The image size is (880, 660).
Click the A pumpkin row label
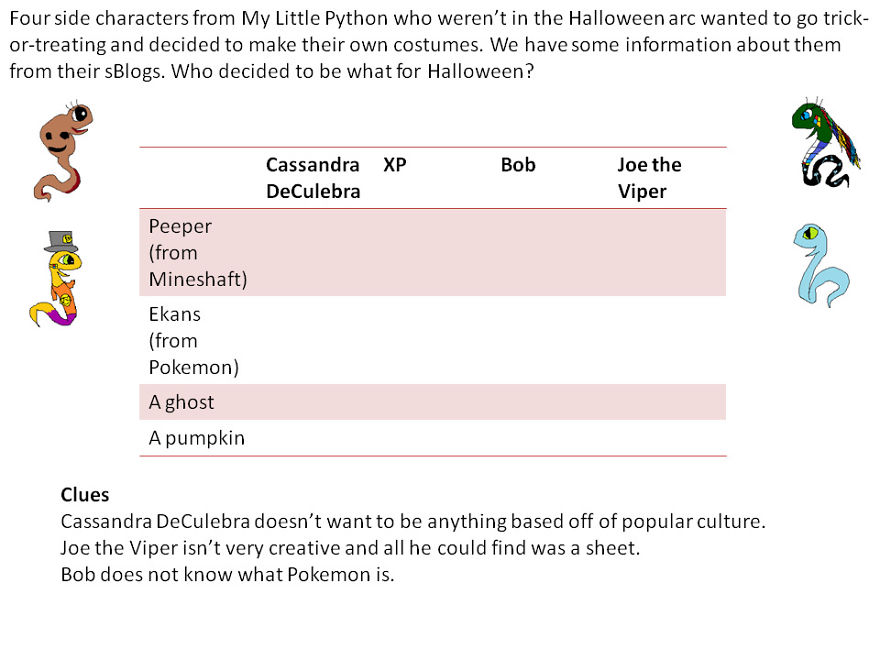click(196, 438)
